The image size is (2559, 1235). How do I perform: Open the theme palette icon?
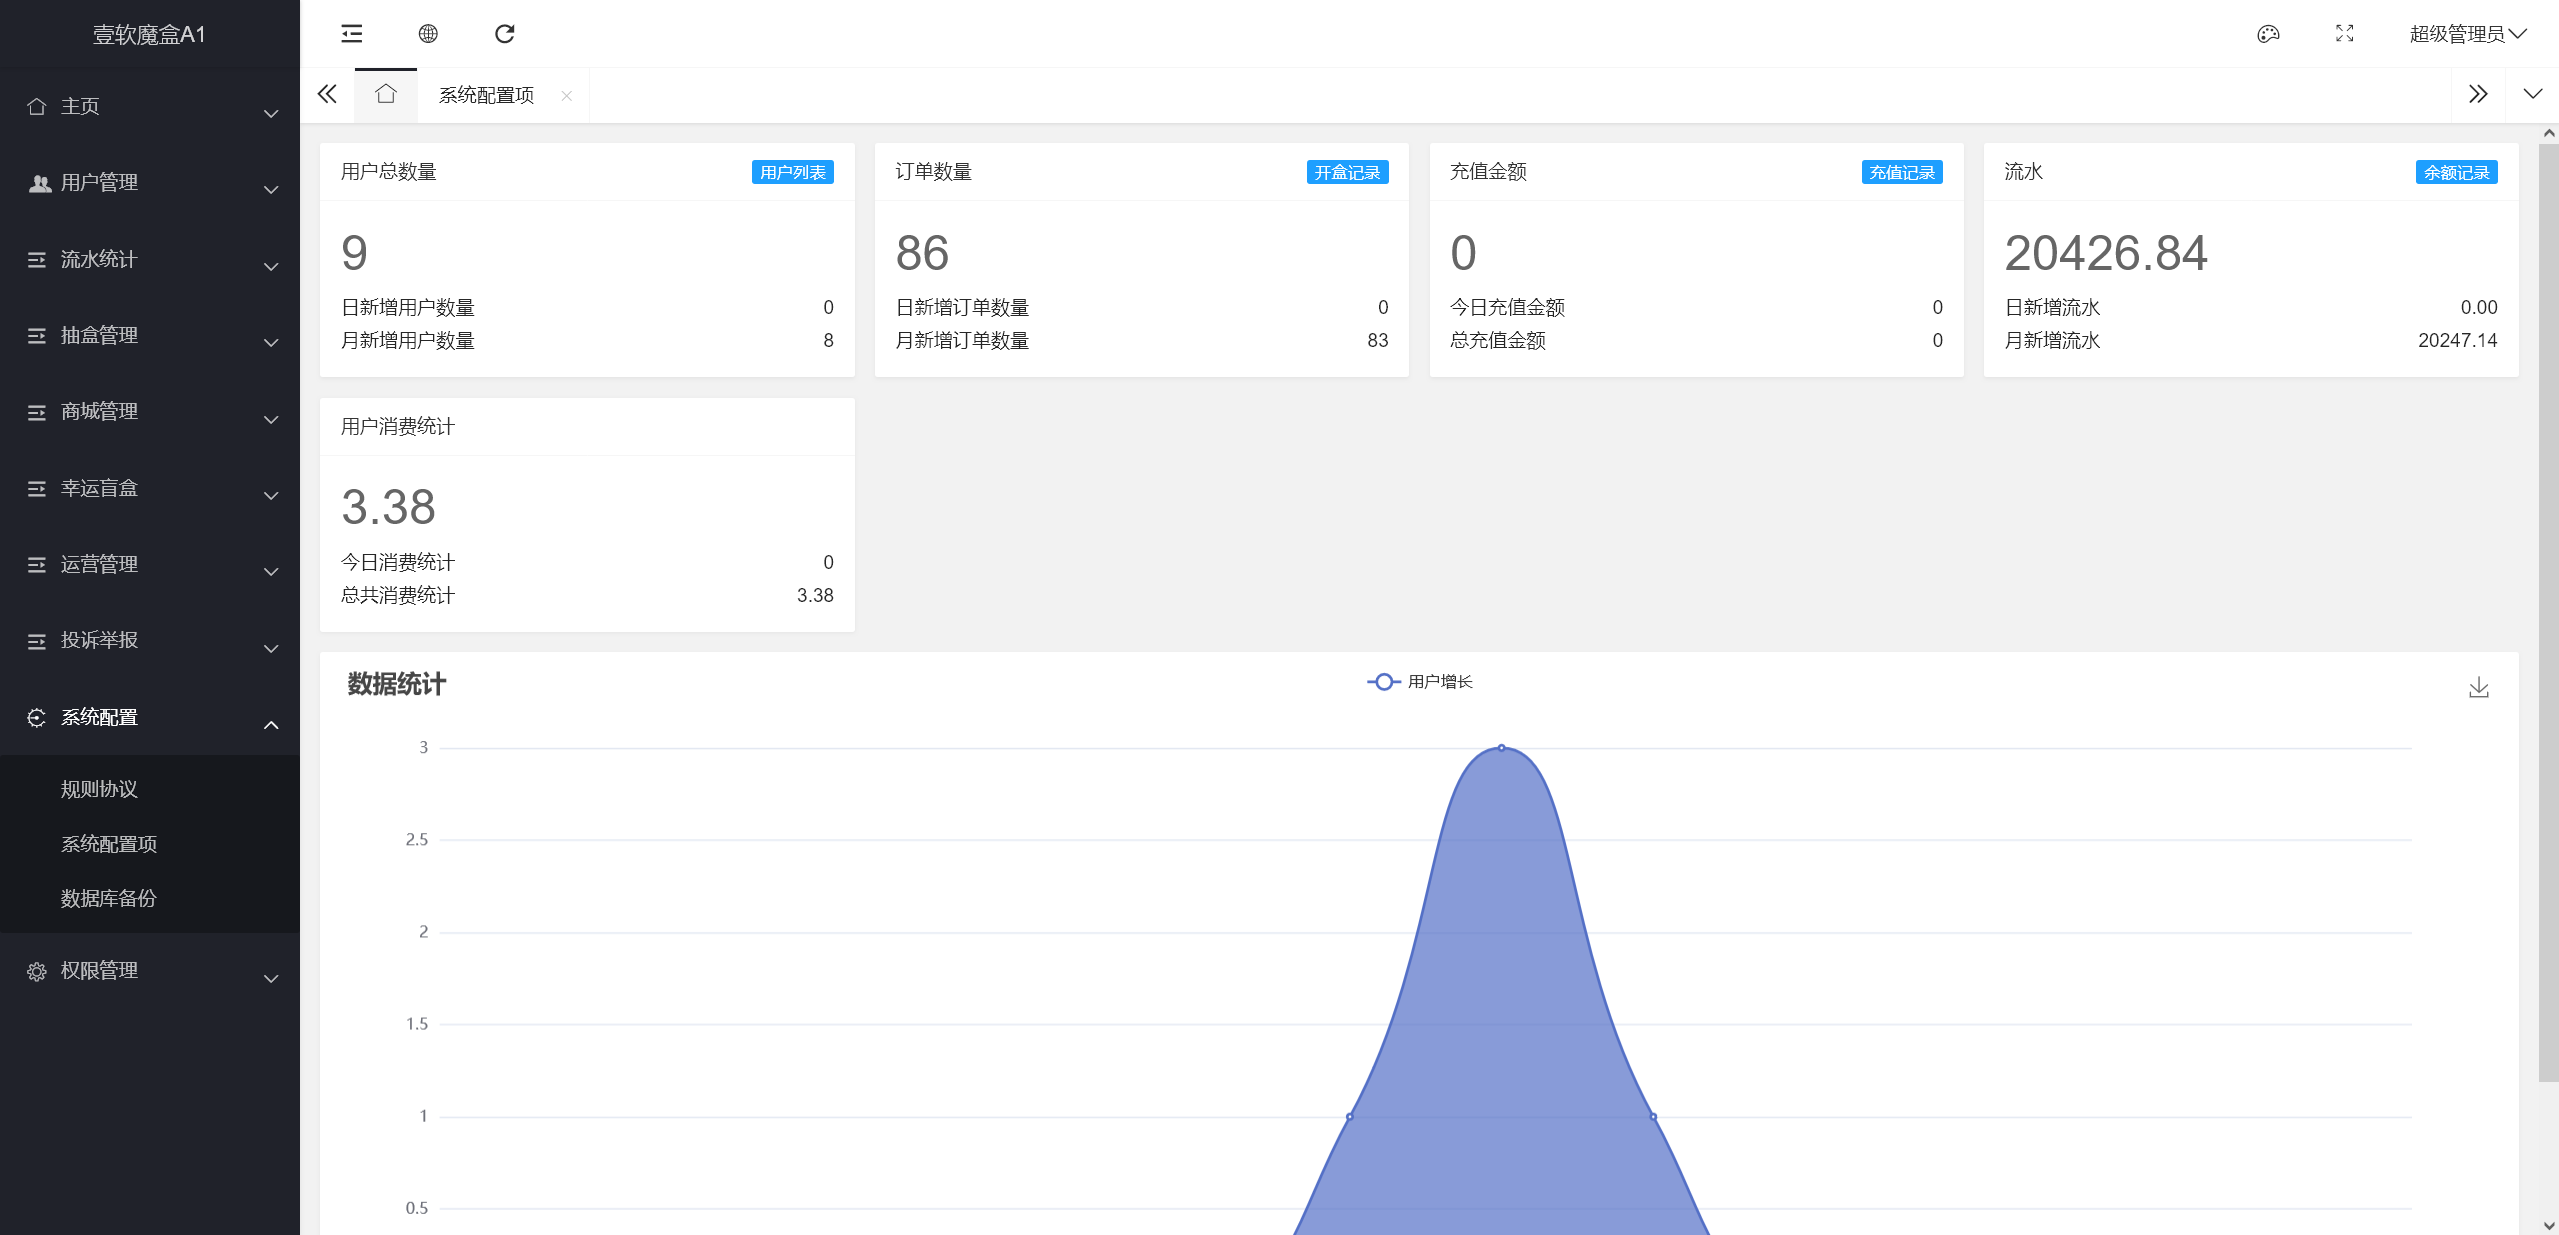(x=2268, y=34)
